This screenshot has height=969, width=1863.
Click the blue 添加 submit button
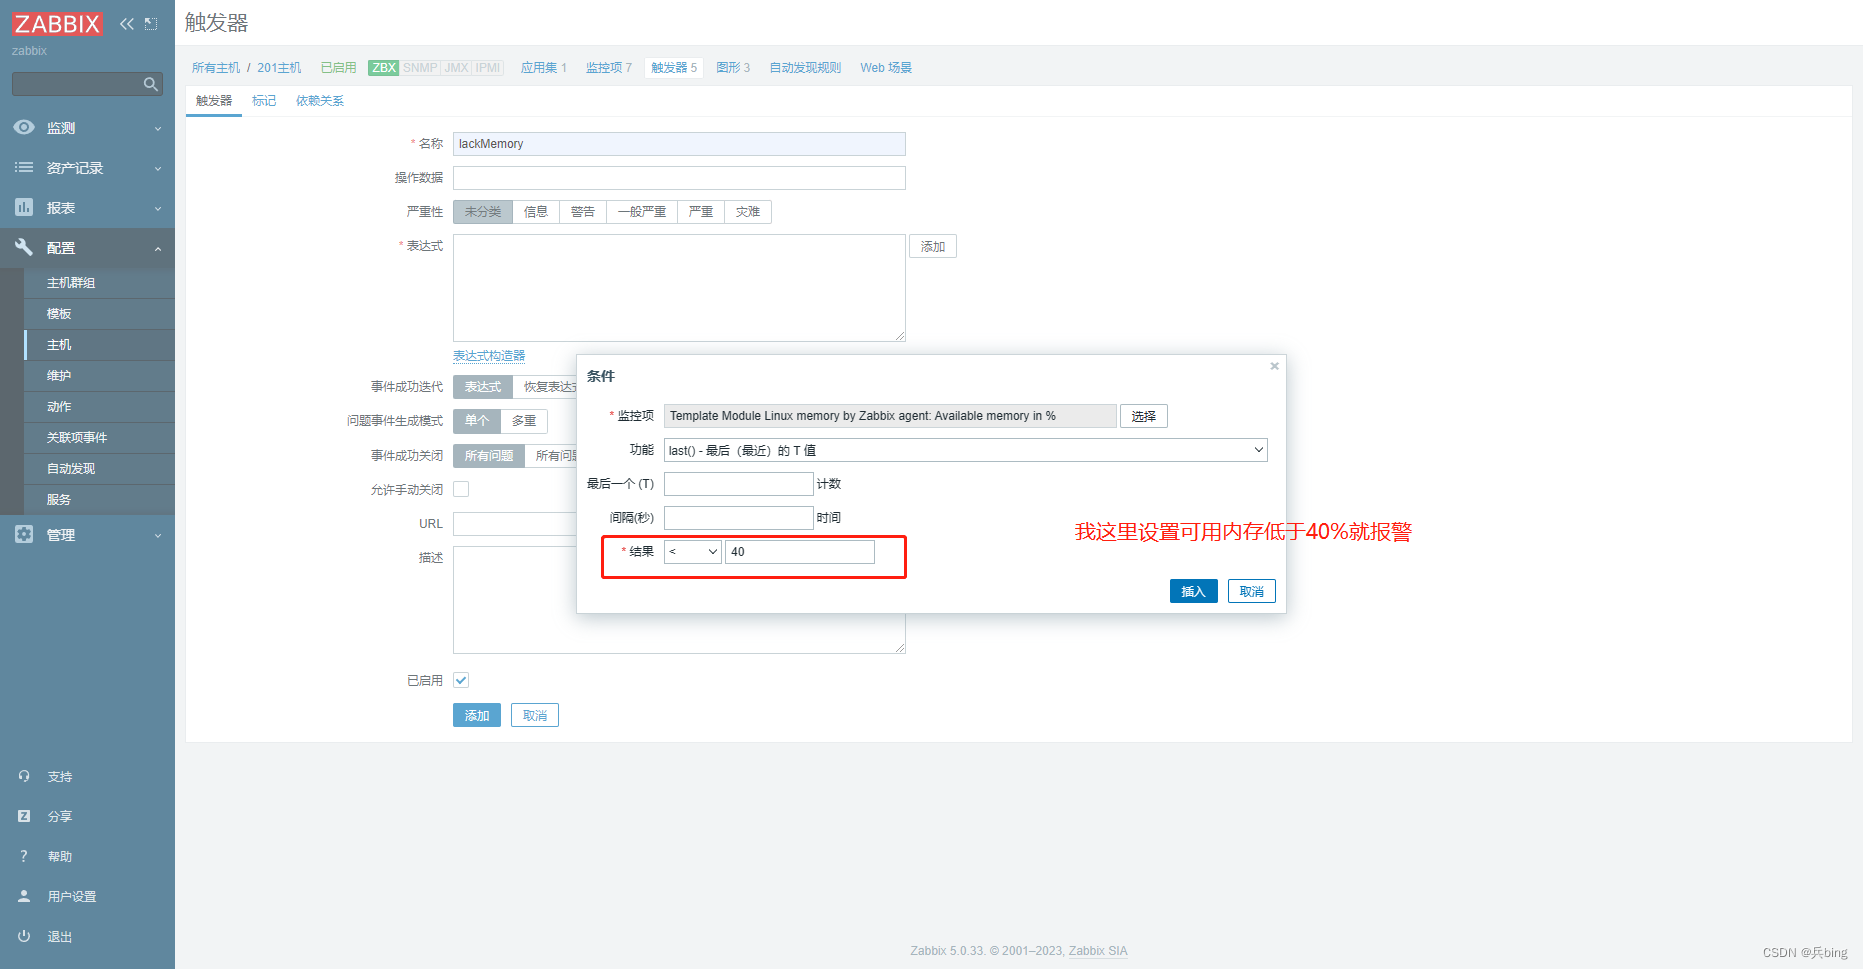click(x=477, y=715)
